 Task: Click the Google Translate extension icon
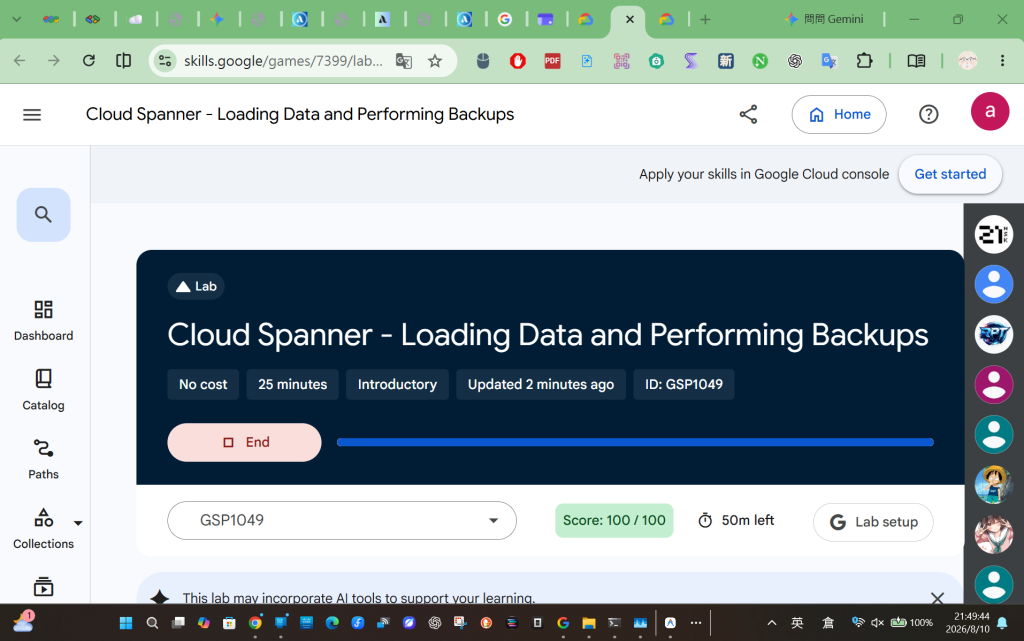[829, 61]
